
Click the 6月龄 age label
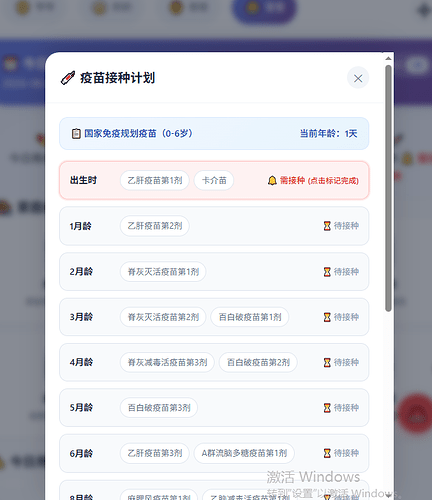(x=81, y=453)
